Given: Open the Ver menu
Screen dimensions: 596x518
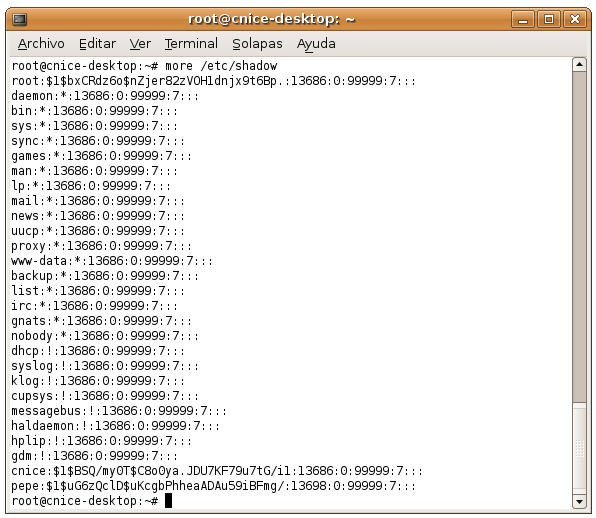Looking at the screenshot, I should pos(140,44).
